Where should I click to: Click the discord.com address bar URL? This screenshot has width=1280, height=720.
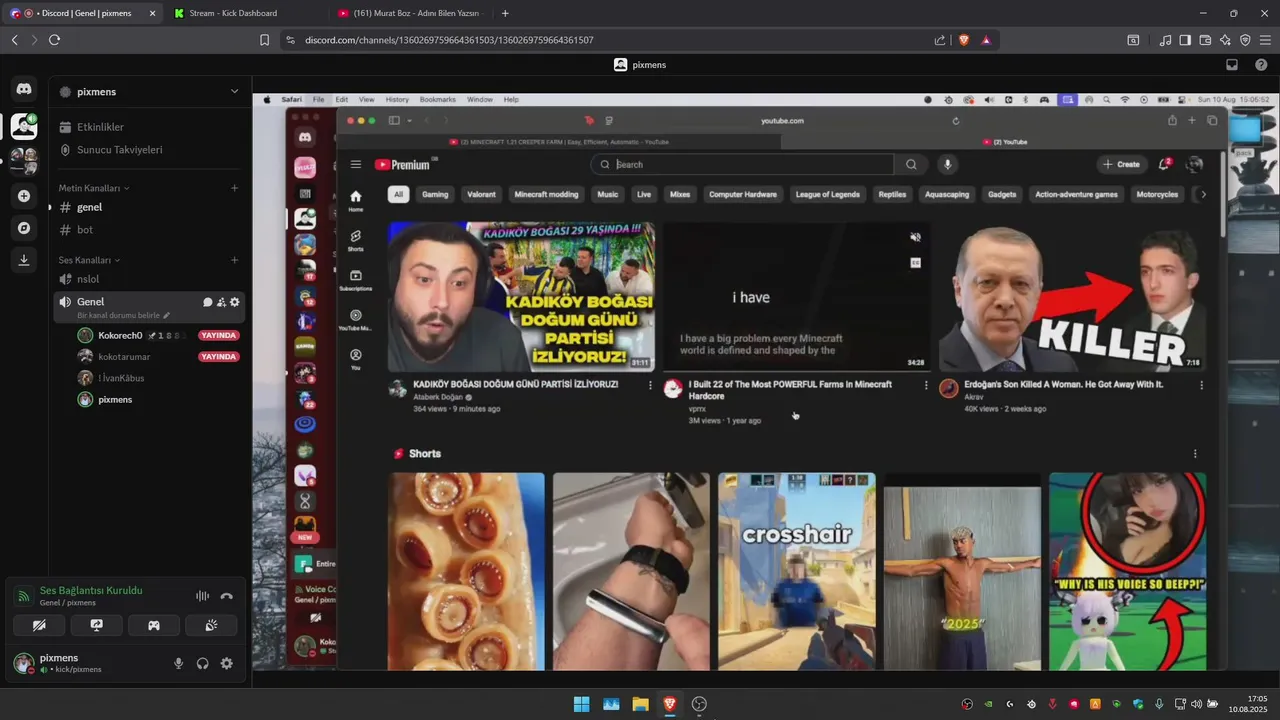[x=449, y=40]
